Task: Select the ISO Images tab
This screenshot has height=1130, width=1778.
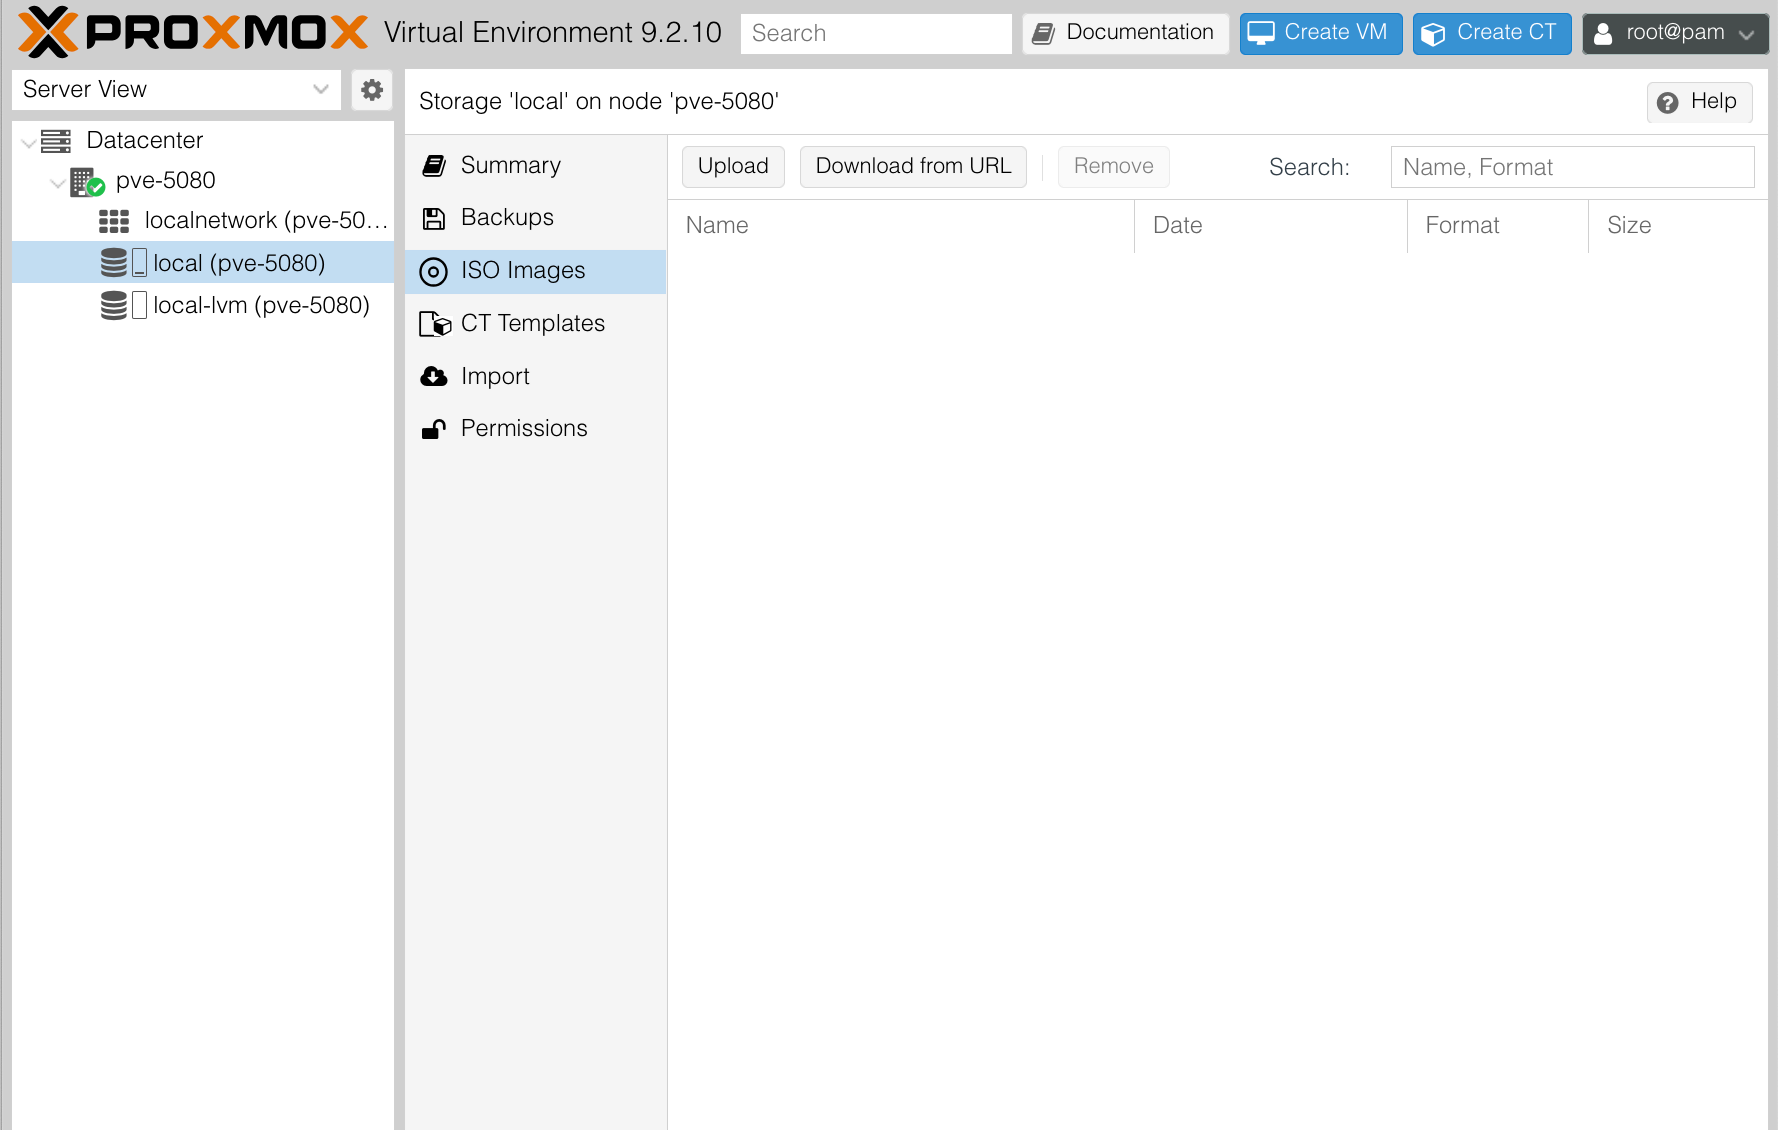Action: (536, 271)
